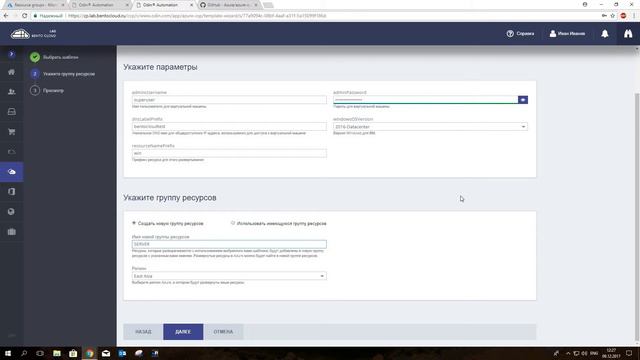Click the ДАЛЕЕ button
This screenshot has height=360, width=640.
(183, 331)
